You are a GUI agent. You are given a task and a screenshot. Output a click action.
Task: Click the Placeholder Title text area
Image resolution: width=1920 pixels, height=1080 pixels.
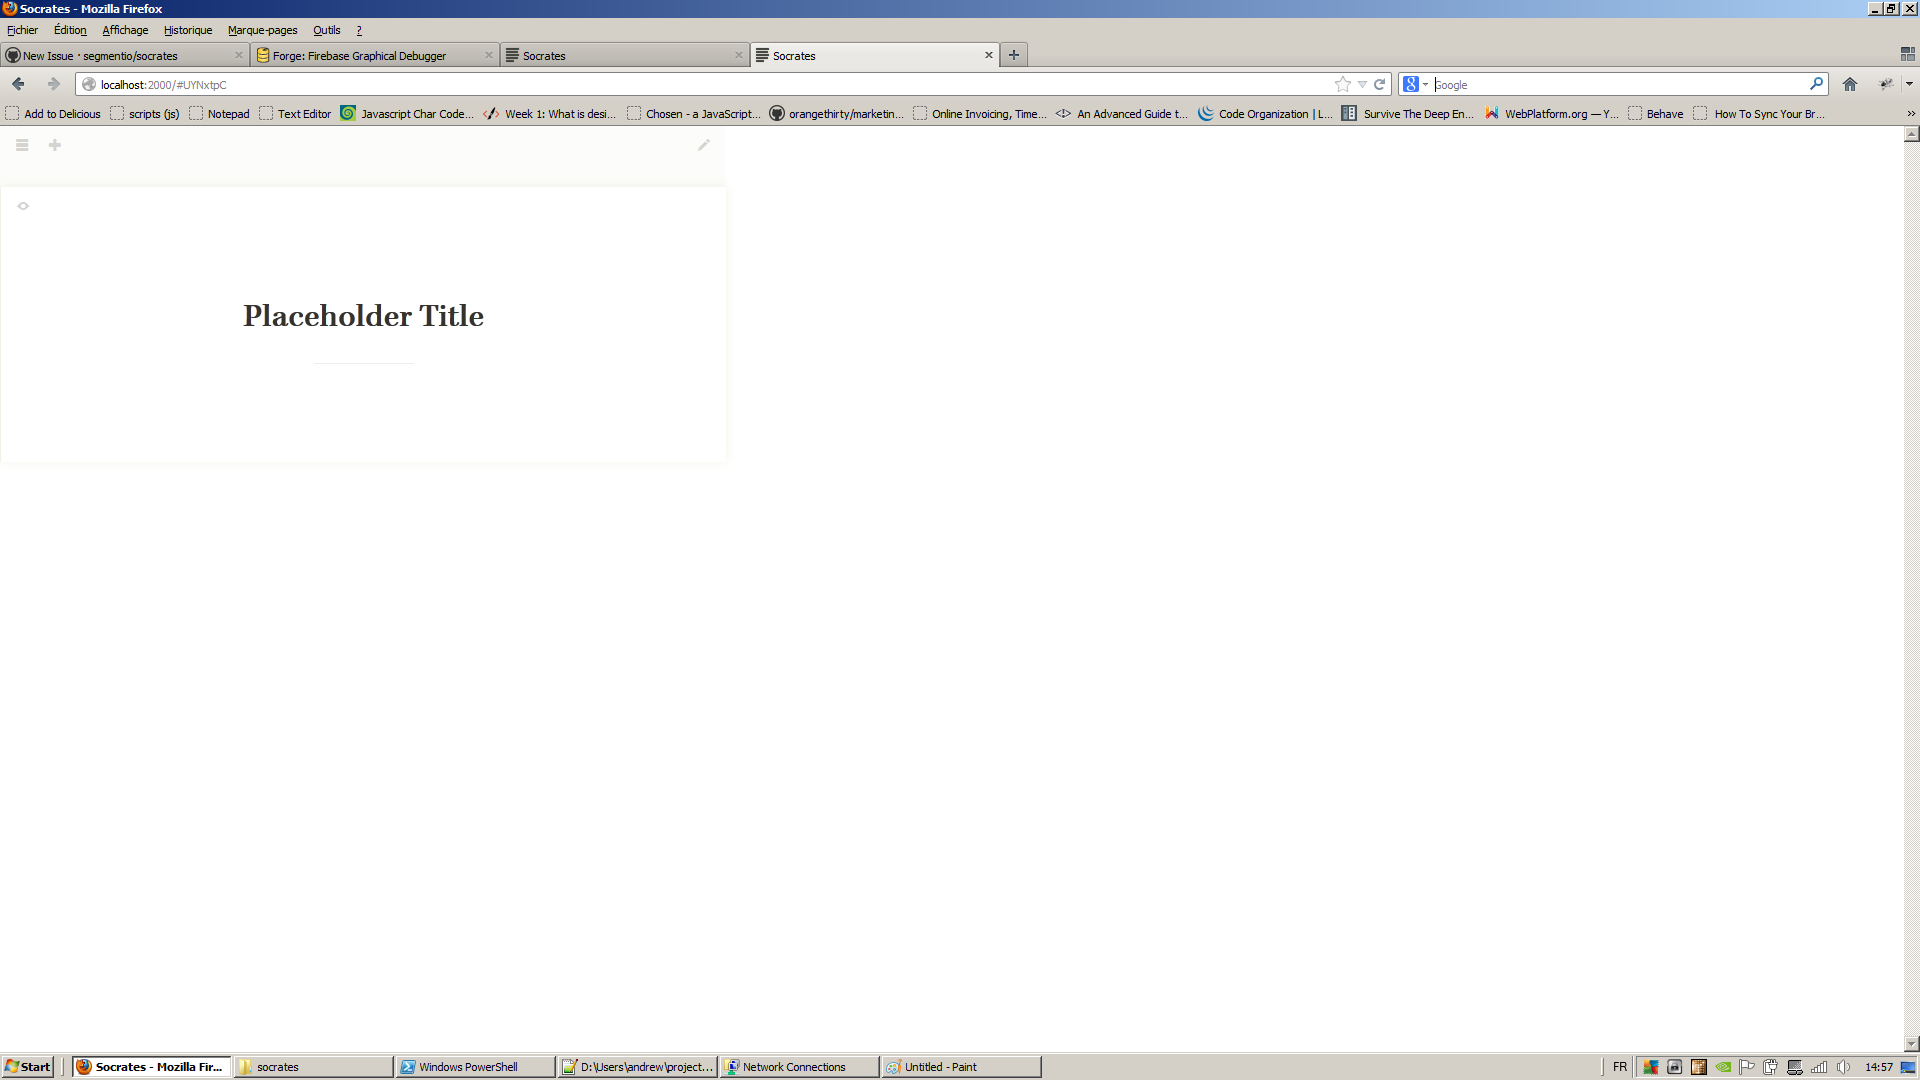tap(363, 314)
